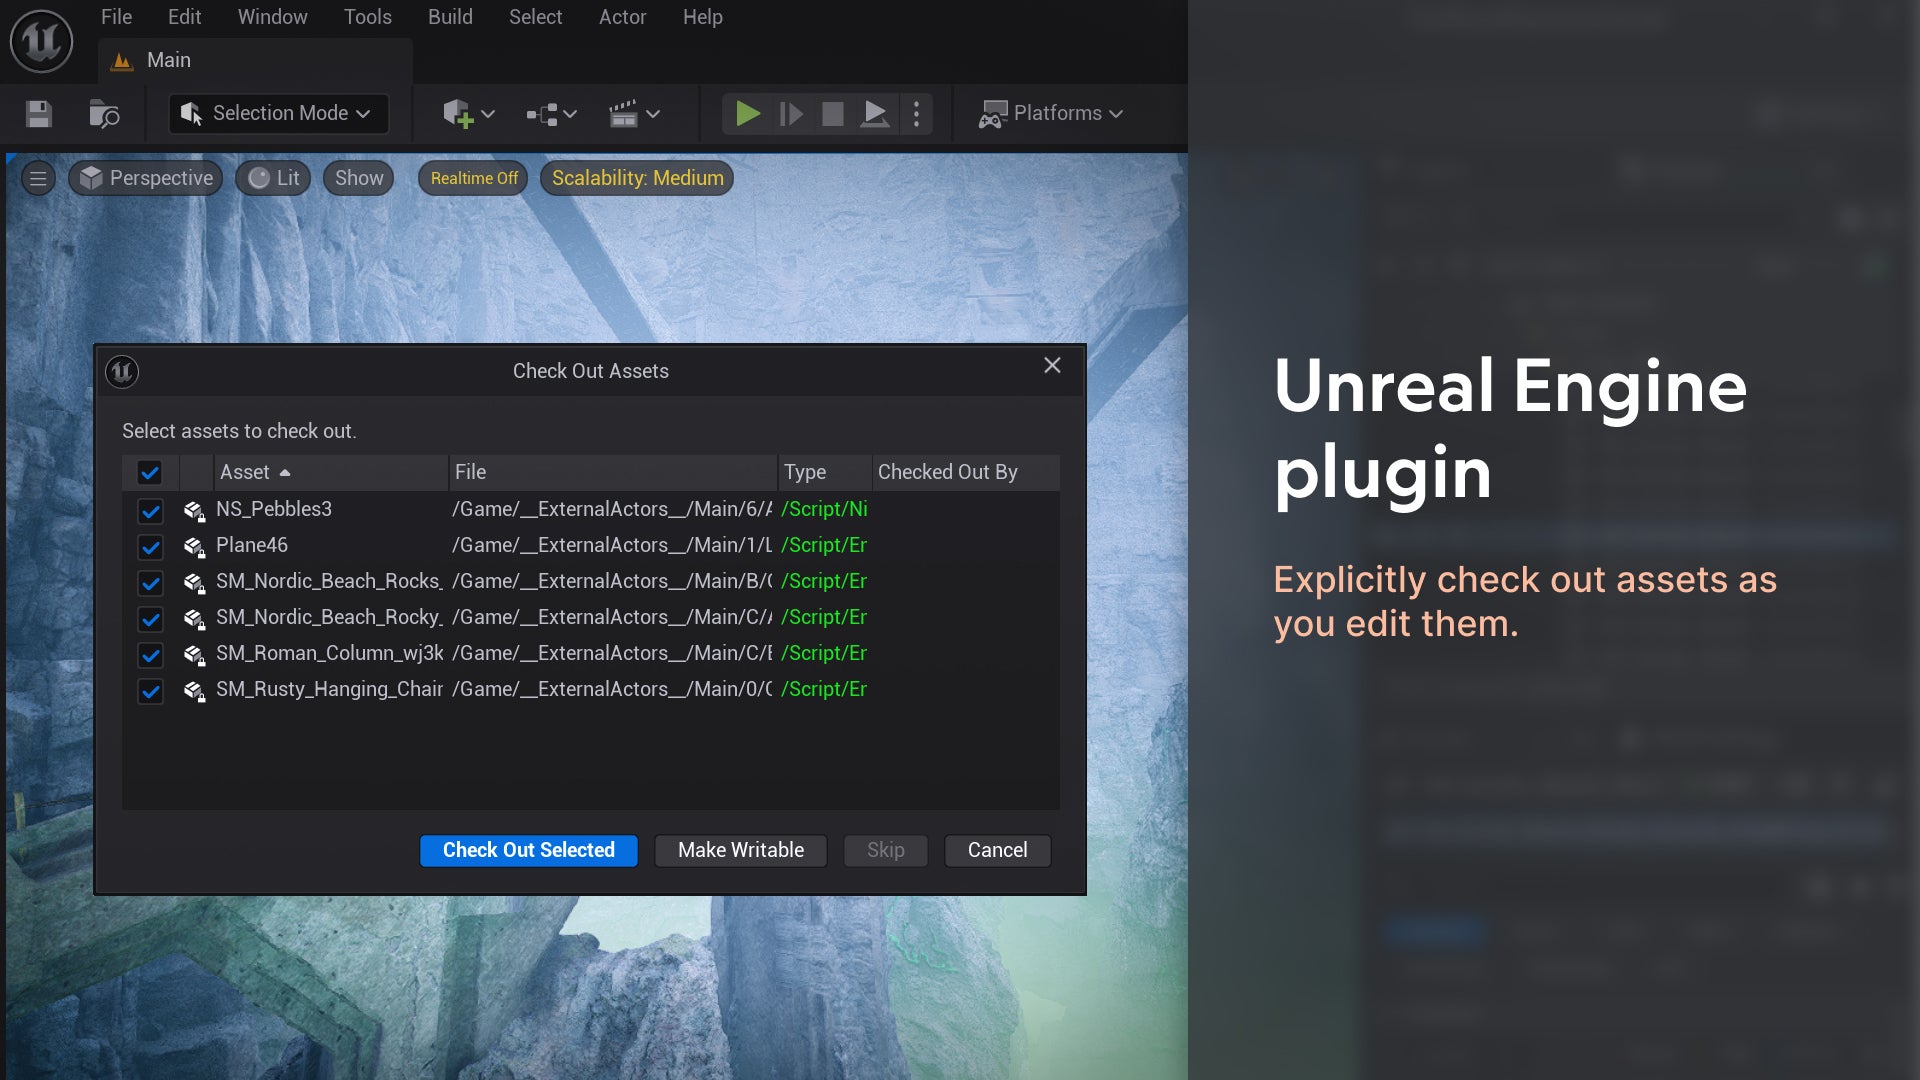Screen dimensions: 1920x1080
Task: Click the Plane46 asset type icon
Action: [194, 546]
